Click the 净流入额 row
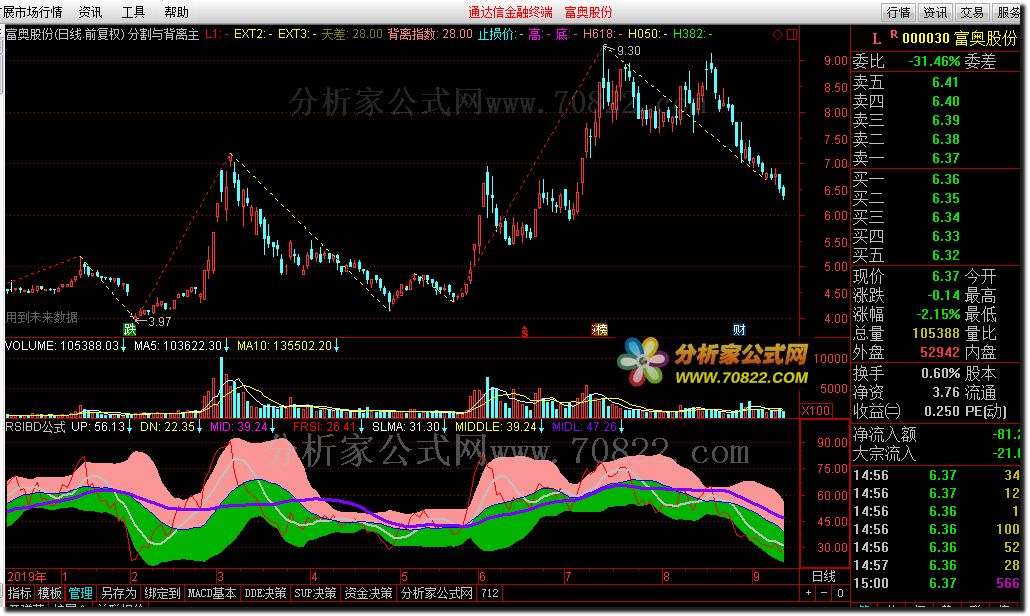The image size is (1030, 616). (937, 435)
